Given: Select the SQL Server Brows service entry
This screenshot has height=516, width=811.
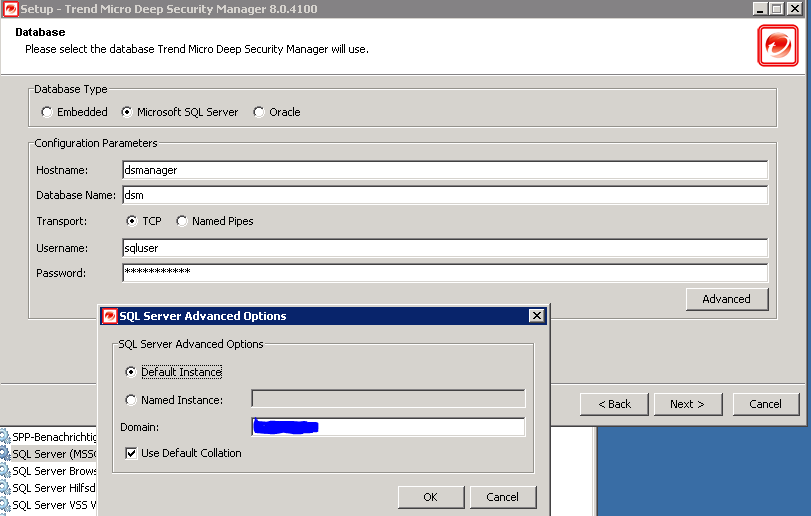Looking at the screenshot, I should click(54, 471).
